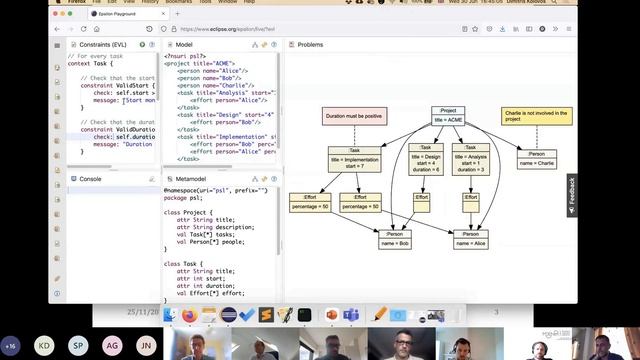Toggle reader view in the address bar
The height and width of the screenshot is (360, 640).
pyautogui.click(x=464, y=29)
